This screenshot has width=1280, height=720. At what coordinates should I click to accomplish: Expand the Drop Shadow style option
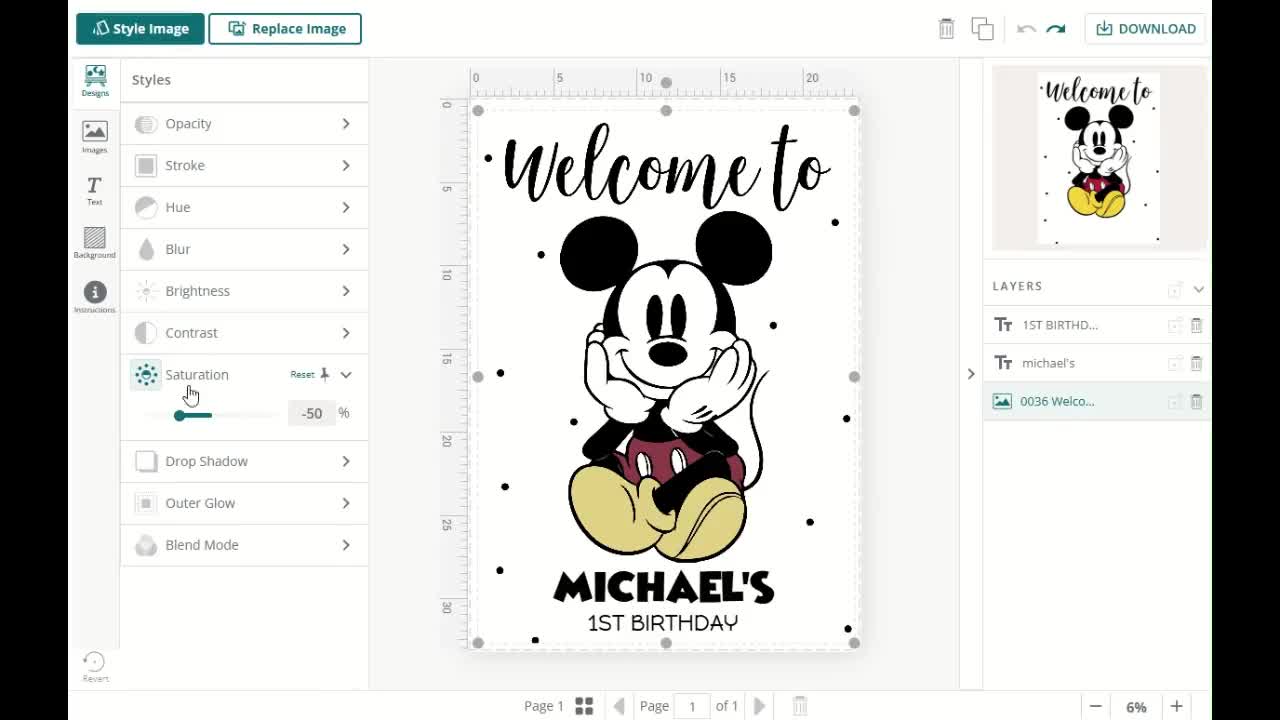click(x=244, y=462)
